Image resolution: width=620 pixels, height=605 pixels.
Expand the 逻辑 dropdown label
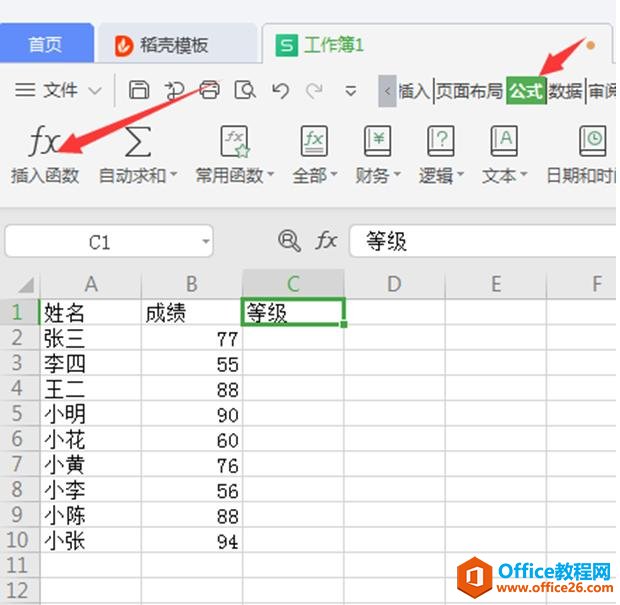[441, 176]
